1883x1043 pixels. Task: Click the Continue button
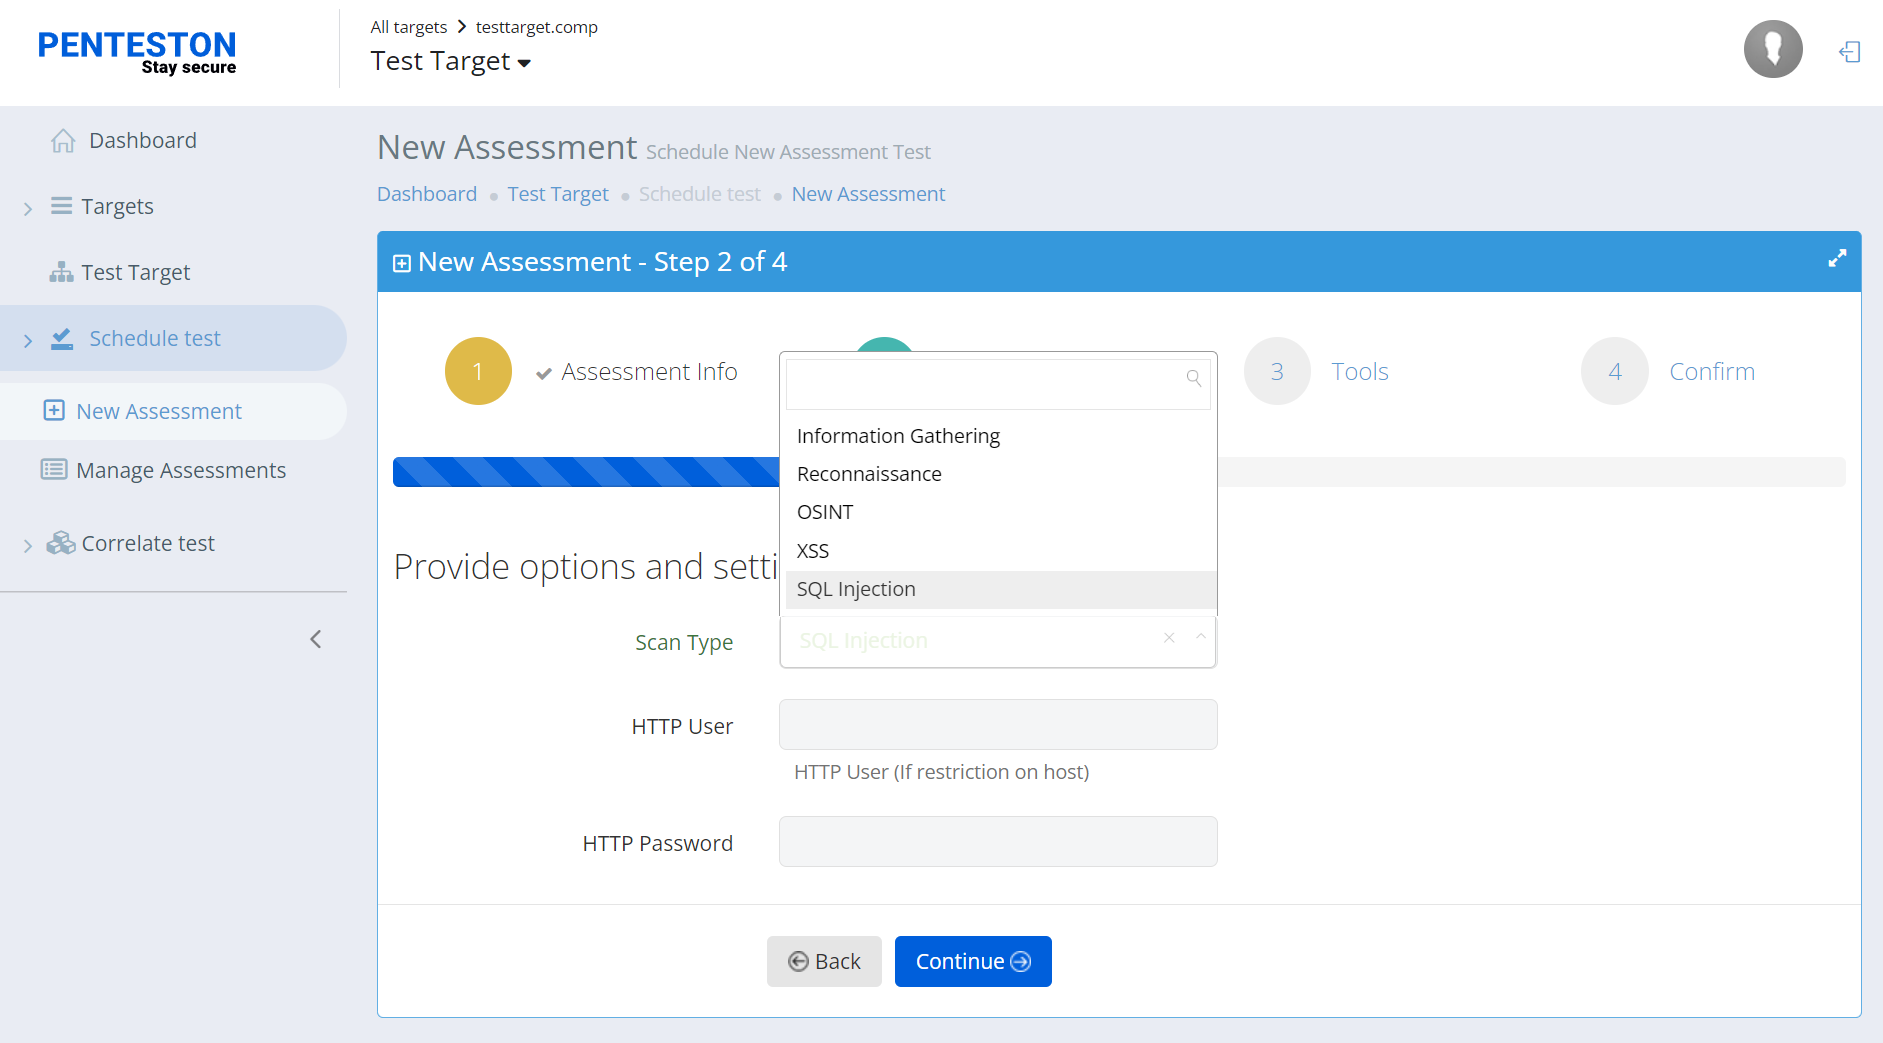coord(972,961)
